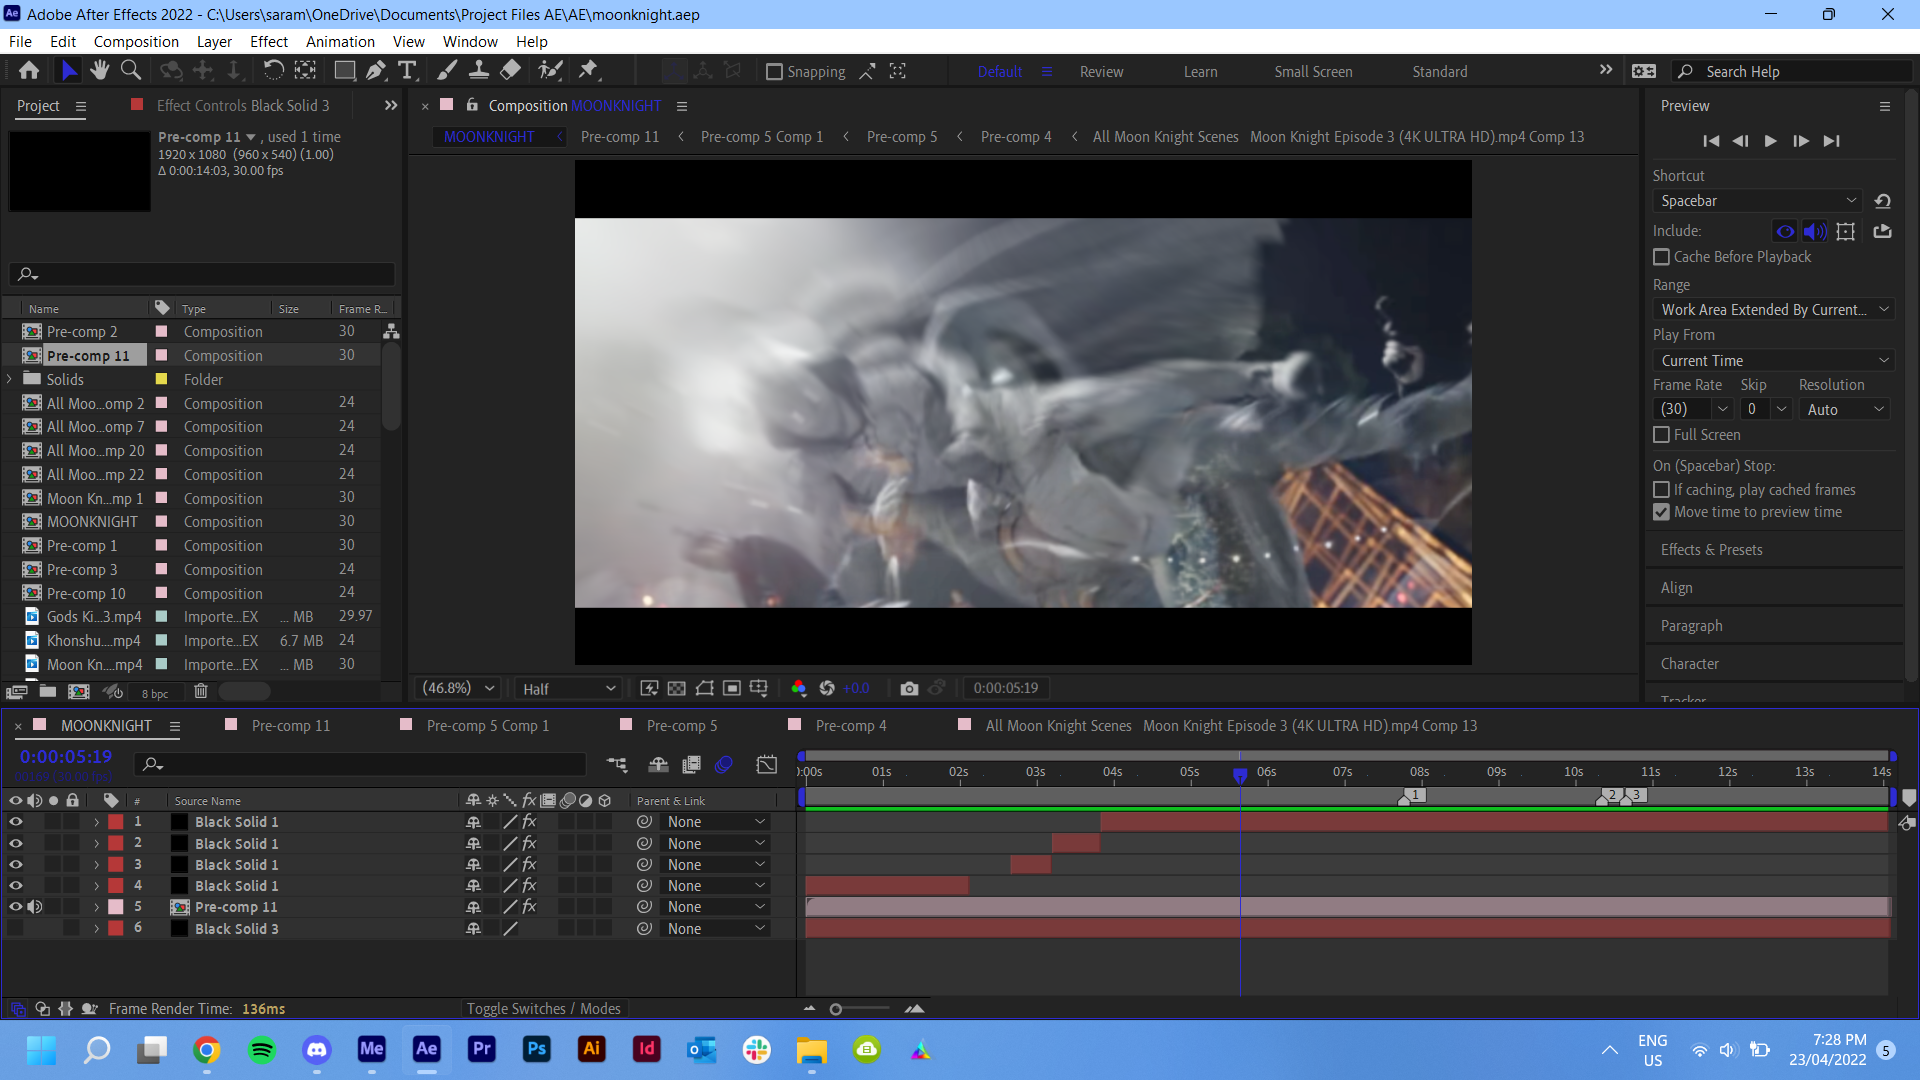Open the magnification ratio dropdown showing 46.8%
Screen dimensions: 1920x1080
click(x=456, y=688)
